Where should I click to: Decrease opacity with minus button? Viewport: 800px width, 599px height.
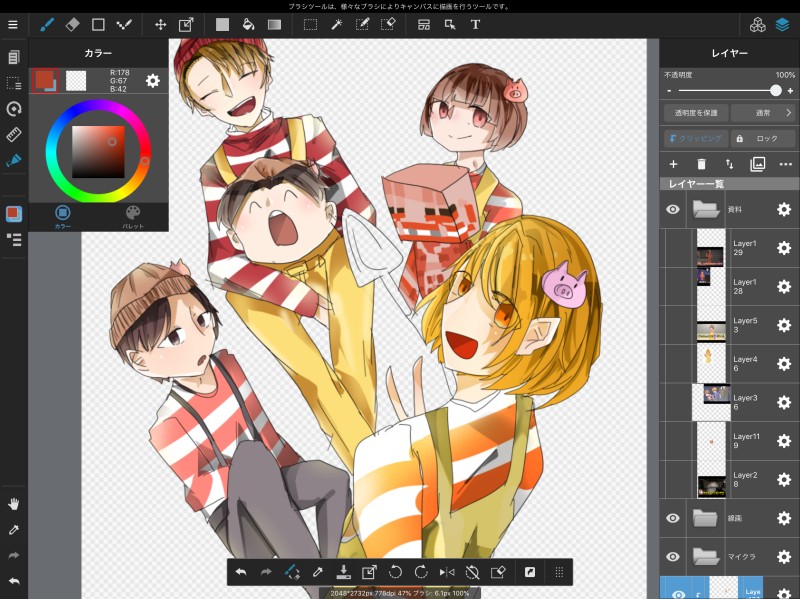tap(669, 91)
